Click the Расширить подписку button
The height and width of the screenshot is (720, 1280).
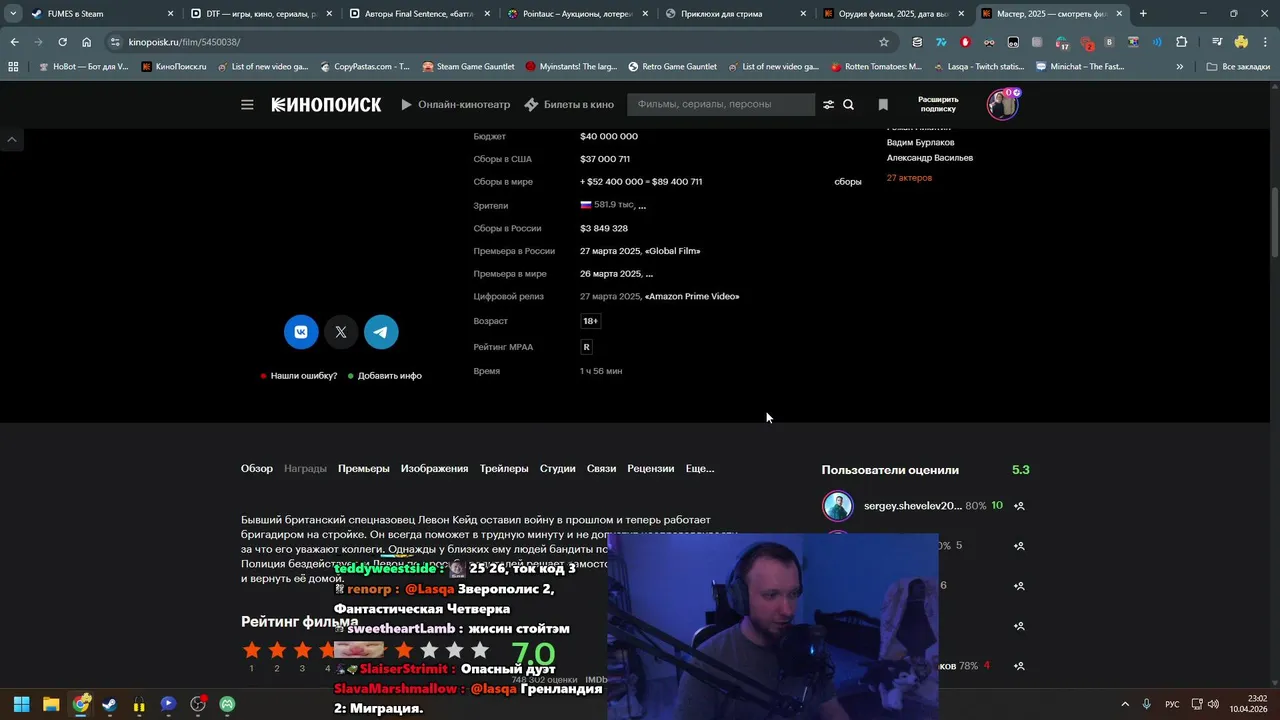938,104
